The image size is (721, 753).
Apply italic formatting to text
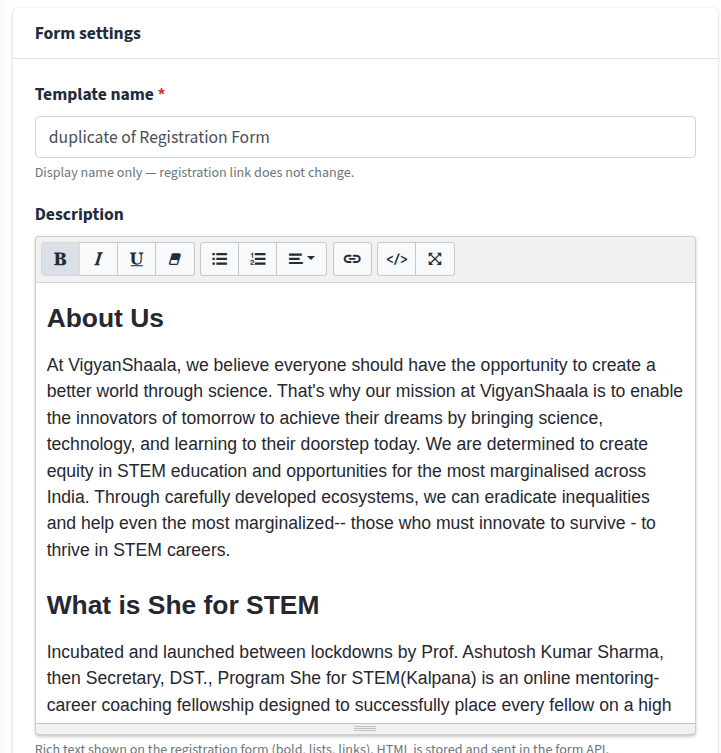pos(98,259)
